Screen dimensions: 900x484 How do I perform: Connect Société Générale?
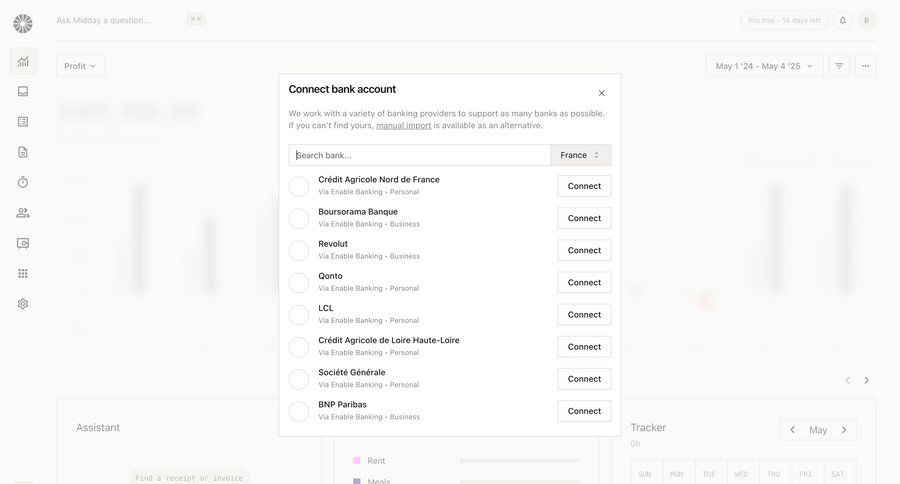584,379
